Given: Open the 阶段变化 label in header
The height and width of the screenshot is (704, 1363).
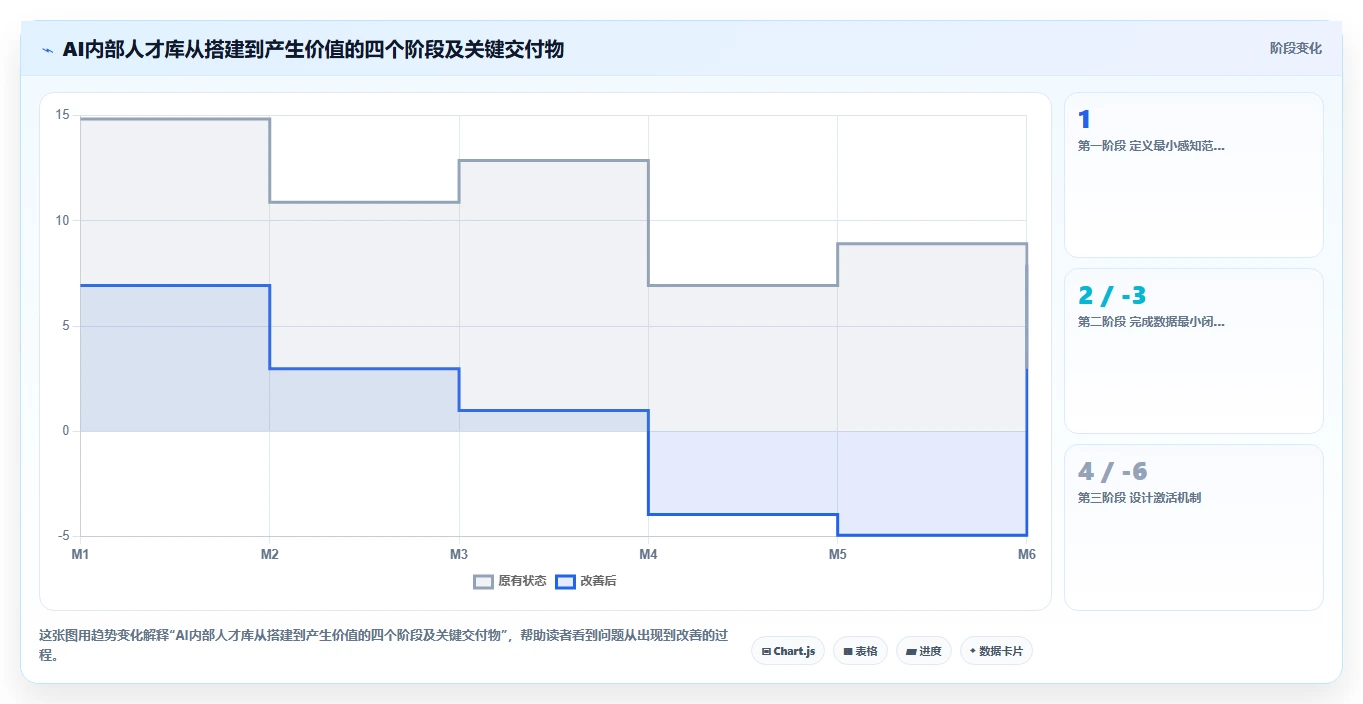Looking at the screenshot, I should (x=1296, y=48).
